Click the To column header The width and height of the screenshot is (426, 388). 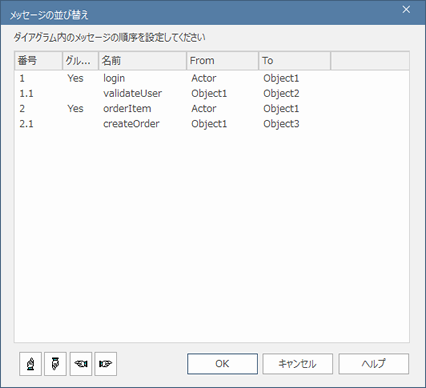(x=294, y=61)
